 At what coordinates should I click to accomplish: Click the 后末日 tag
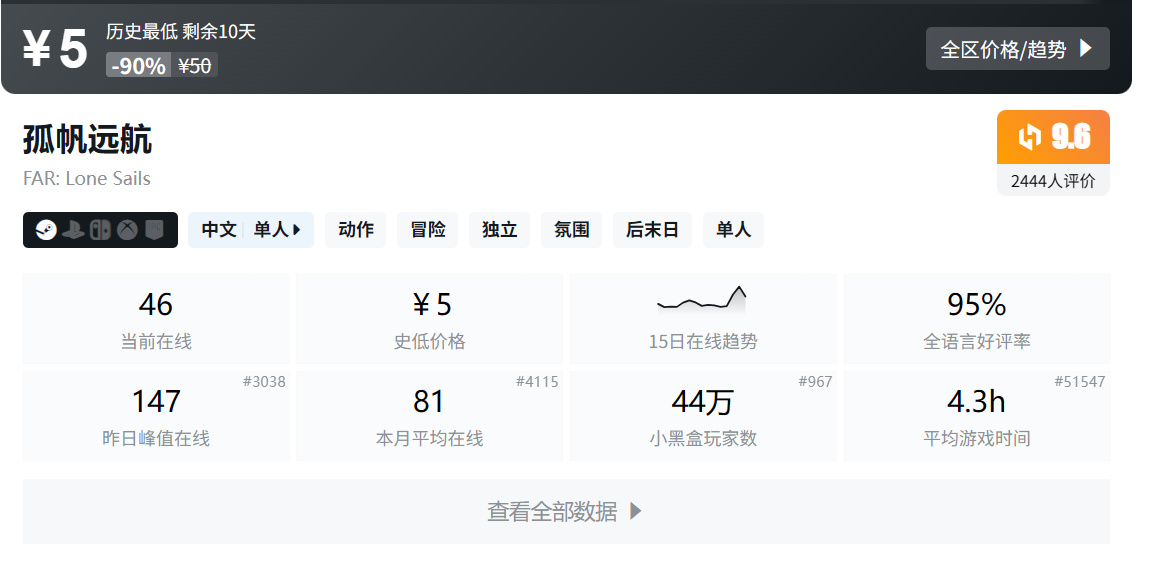(x=652, y=230)
